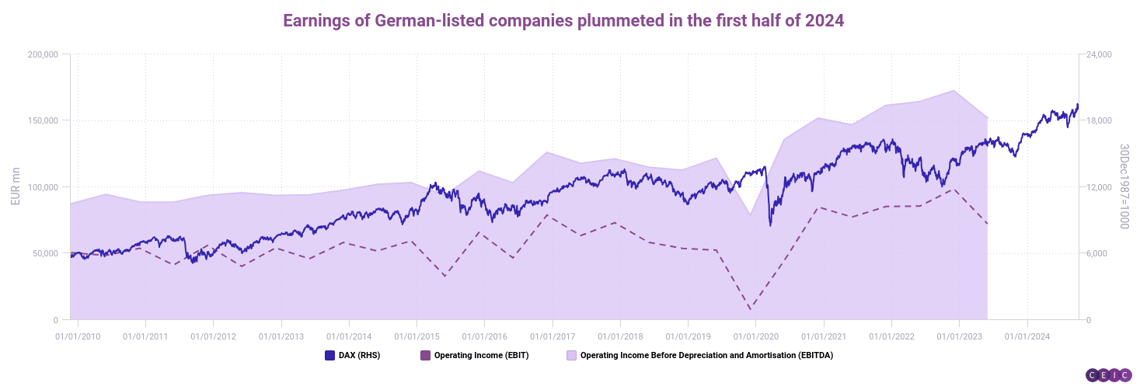Select the 01/01/2022 x-axis tick label
Image resolution: width=1140 pixels, height=390 pixels.
[891, 336]
